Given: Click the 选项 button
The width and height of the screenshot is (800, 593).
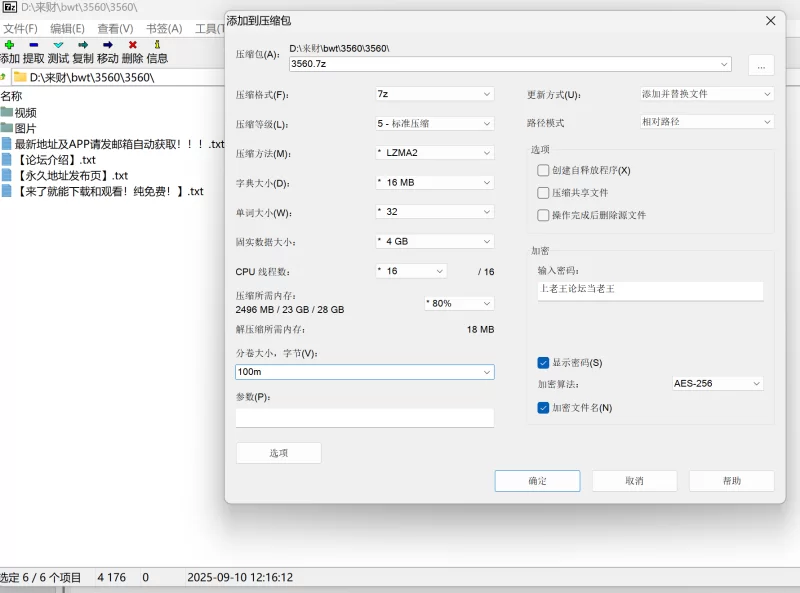Looking at the screenshot, I should coord(279,453).
